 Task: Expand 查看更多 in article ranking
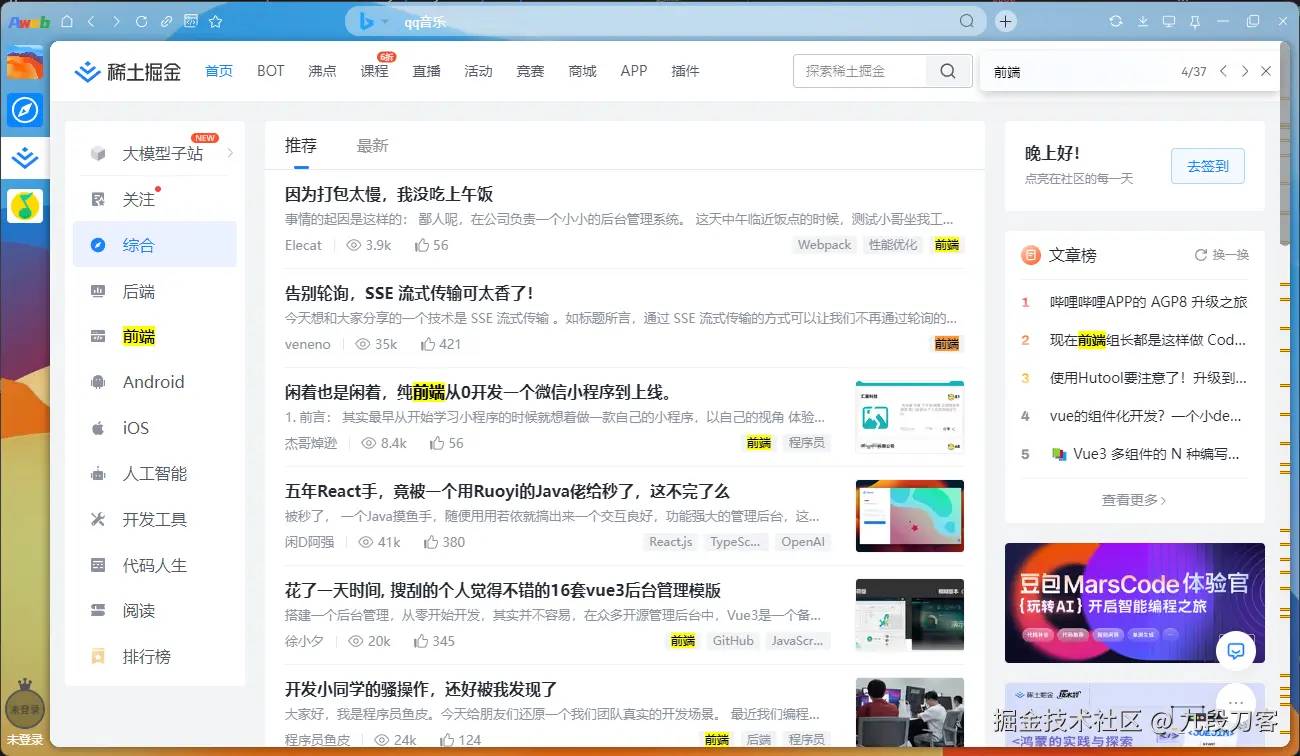tap(1134, 499)
